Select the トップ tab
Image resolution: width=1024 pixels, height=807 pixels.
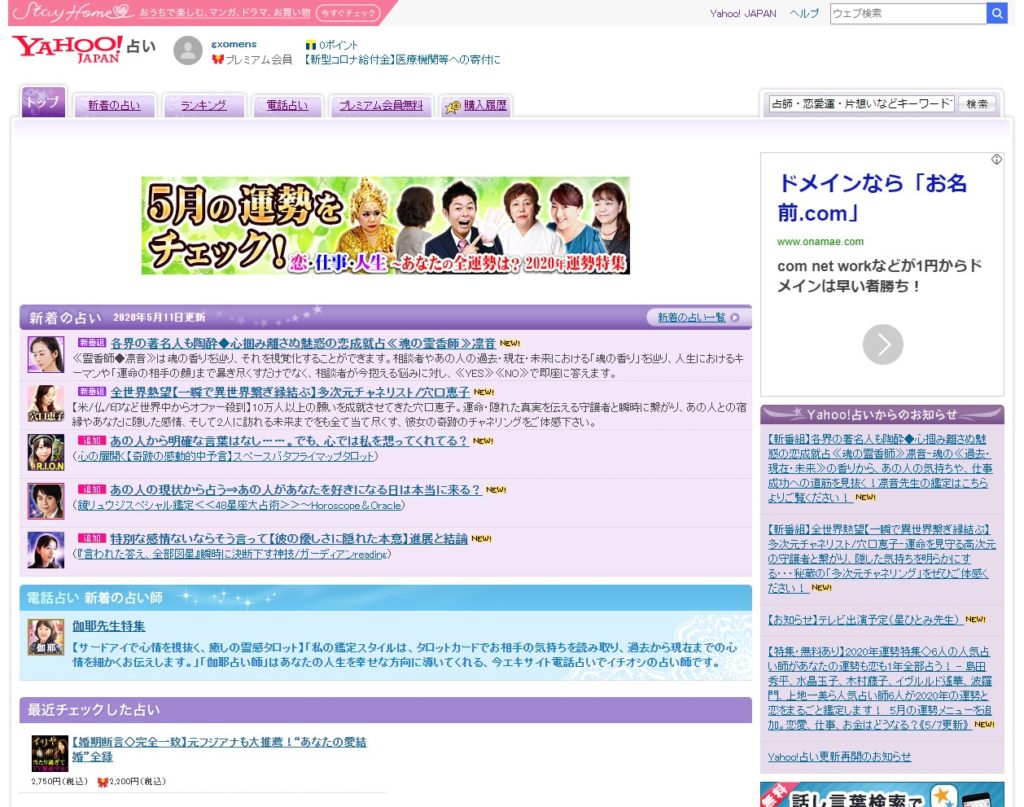pyautogui.click(x=43, y=102)
